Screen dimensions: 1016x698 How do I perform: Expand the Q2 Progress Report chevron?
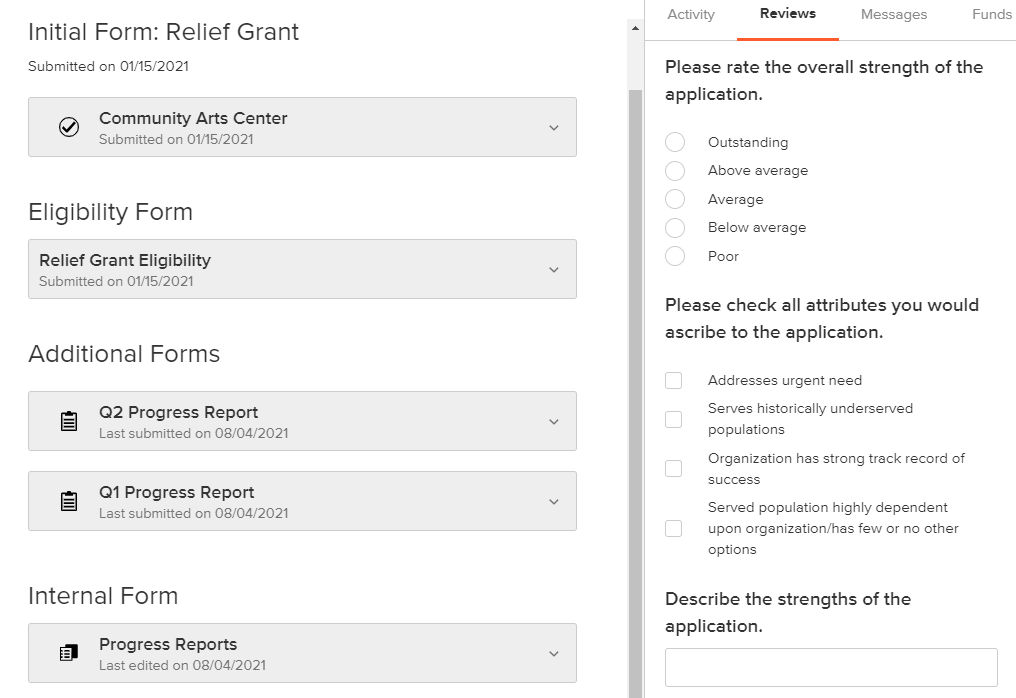pyautogui.click(x=554, y=422)
